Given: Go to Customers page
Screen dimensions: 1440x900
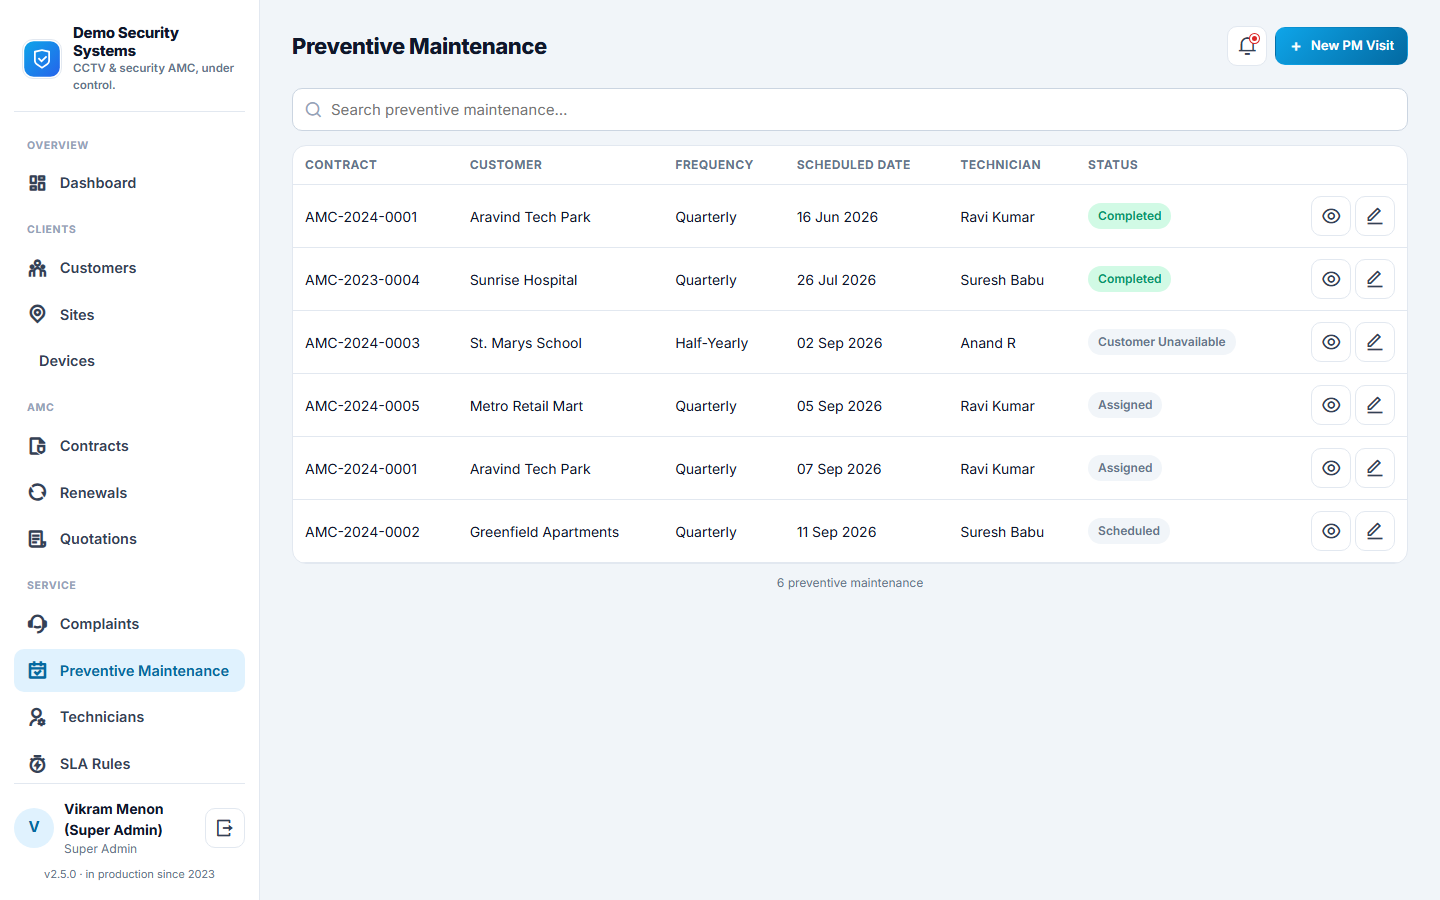Looking at the screenshot, I should pos(129,268).
